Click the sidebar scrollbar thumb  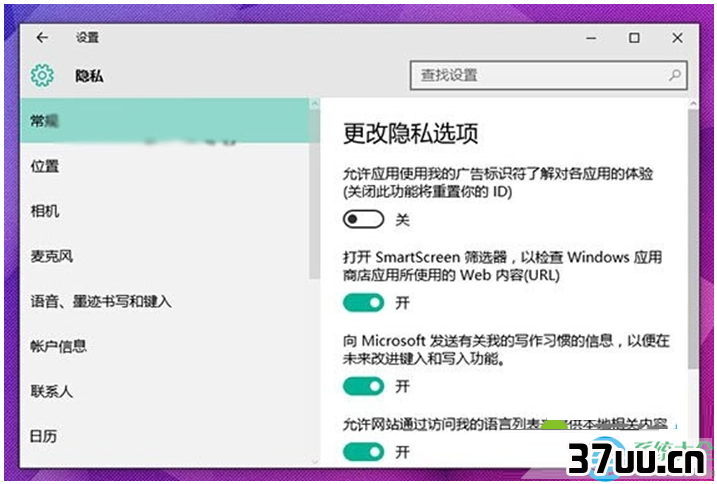coord(314,194)
